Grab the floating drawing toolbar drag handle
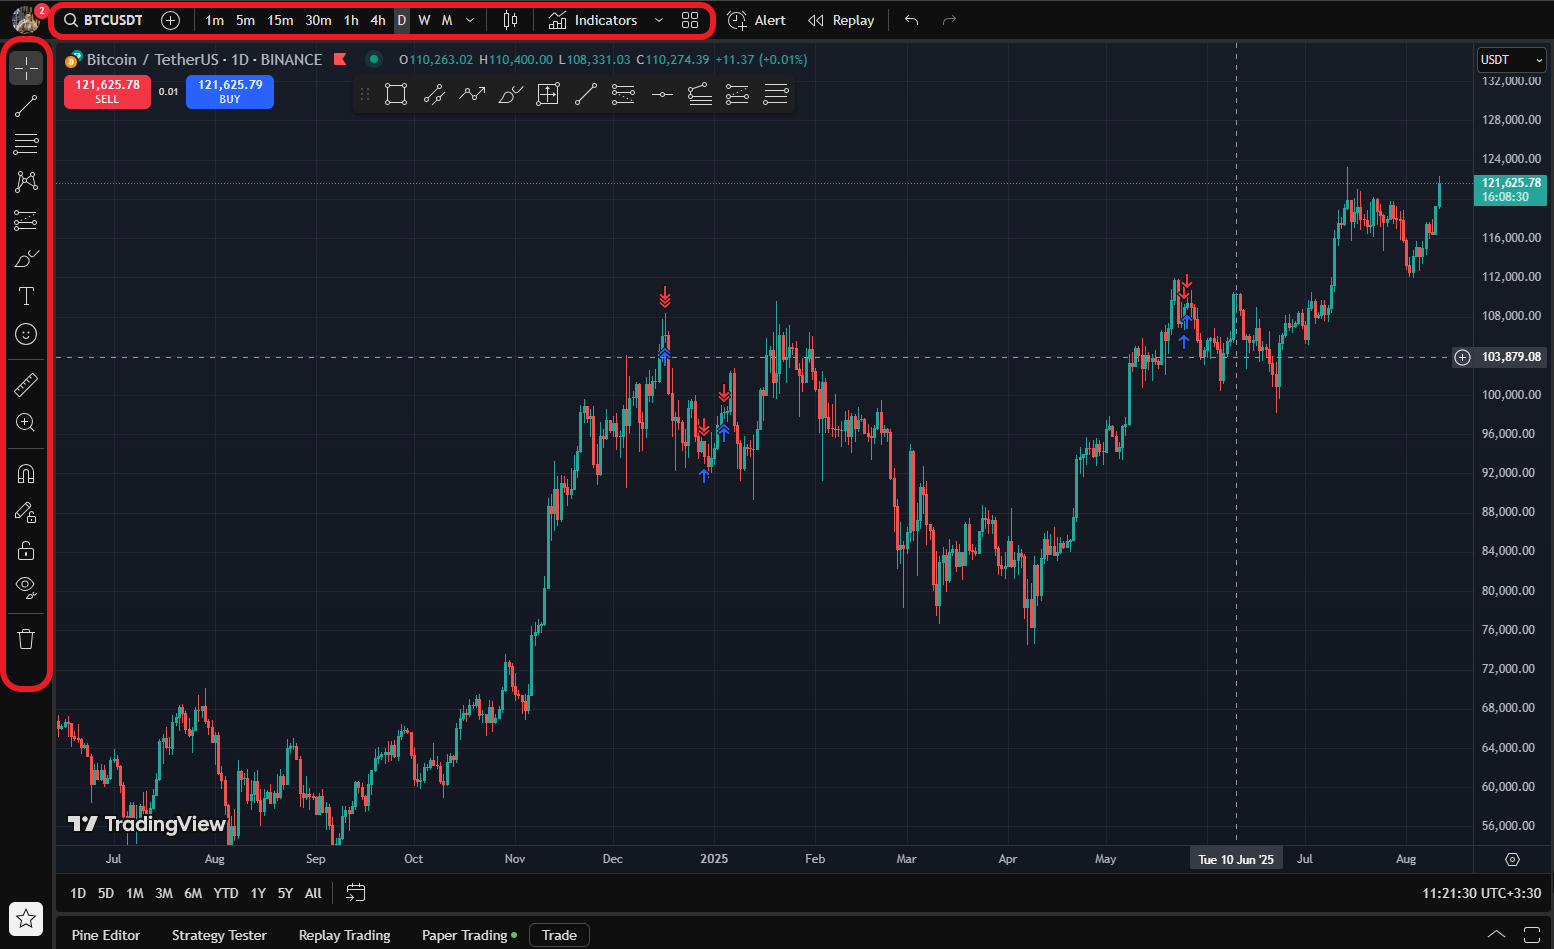Image resolution: width=1554 pixels, height=949 pixels. pos(365,94)
